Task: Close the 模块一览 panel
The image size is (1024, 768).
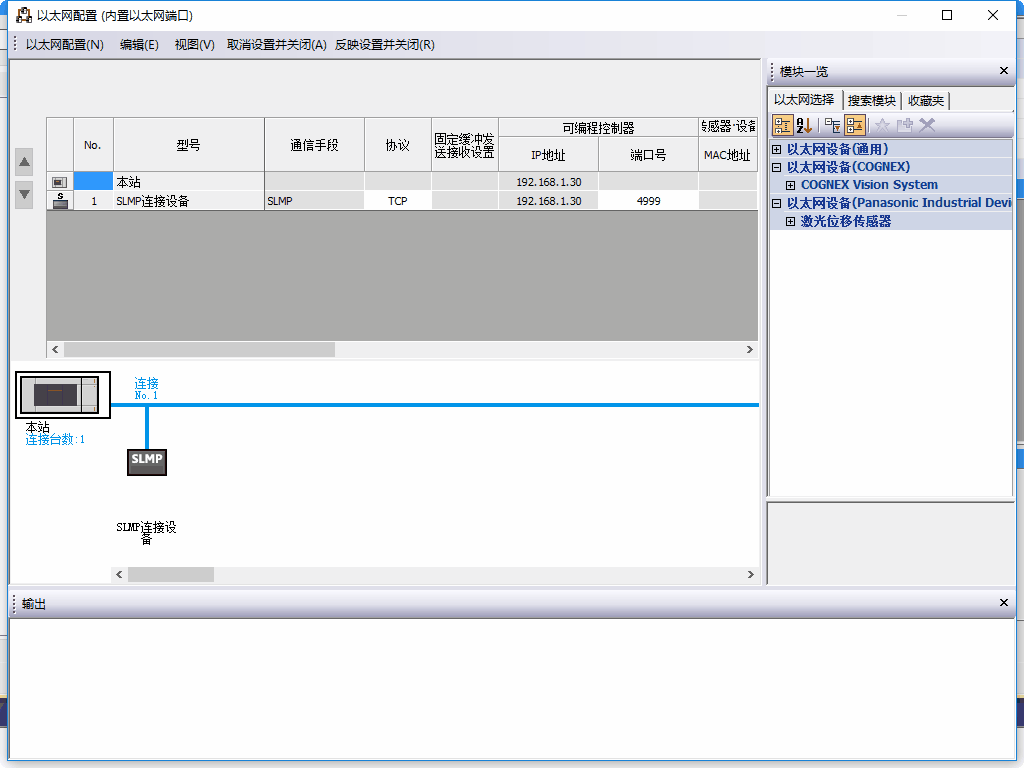Action: click(1004, 71)
